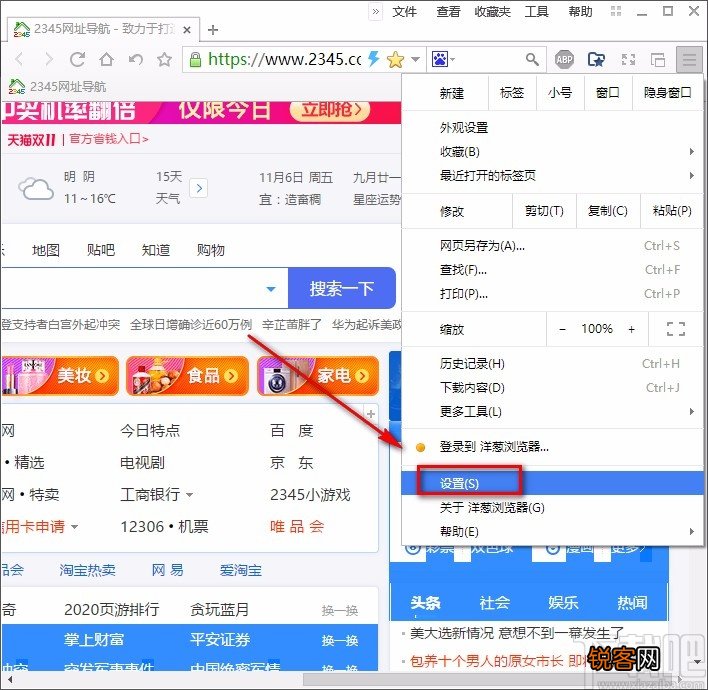708x690 pixels.
Task: Expand the 收藏(B) submenu
Action: 552,152
